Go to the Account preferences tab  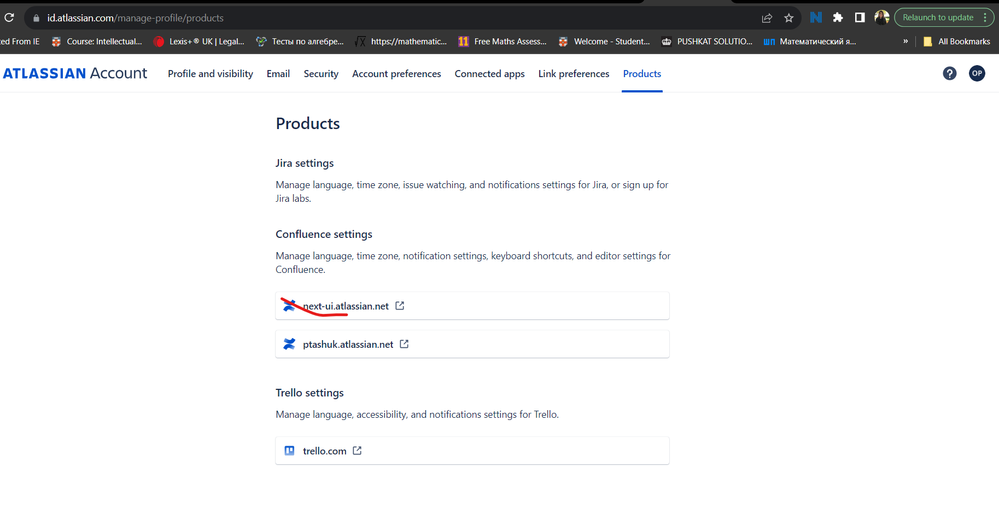tap(396, 74)
